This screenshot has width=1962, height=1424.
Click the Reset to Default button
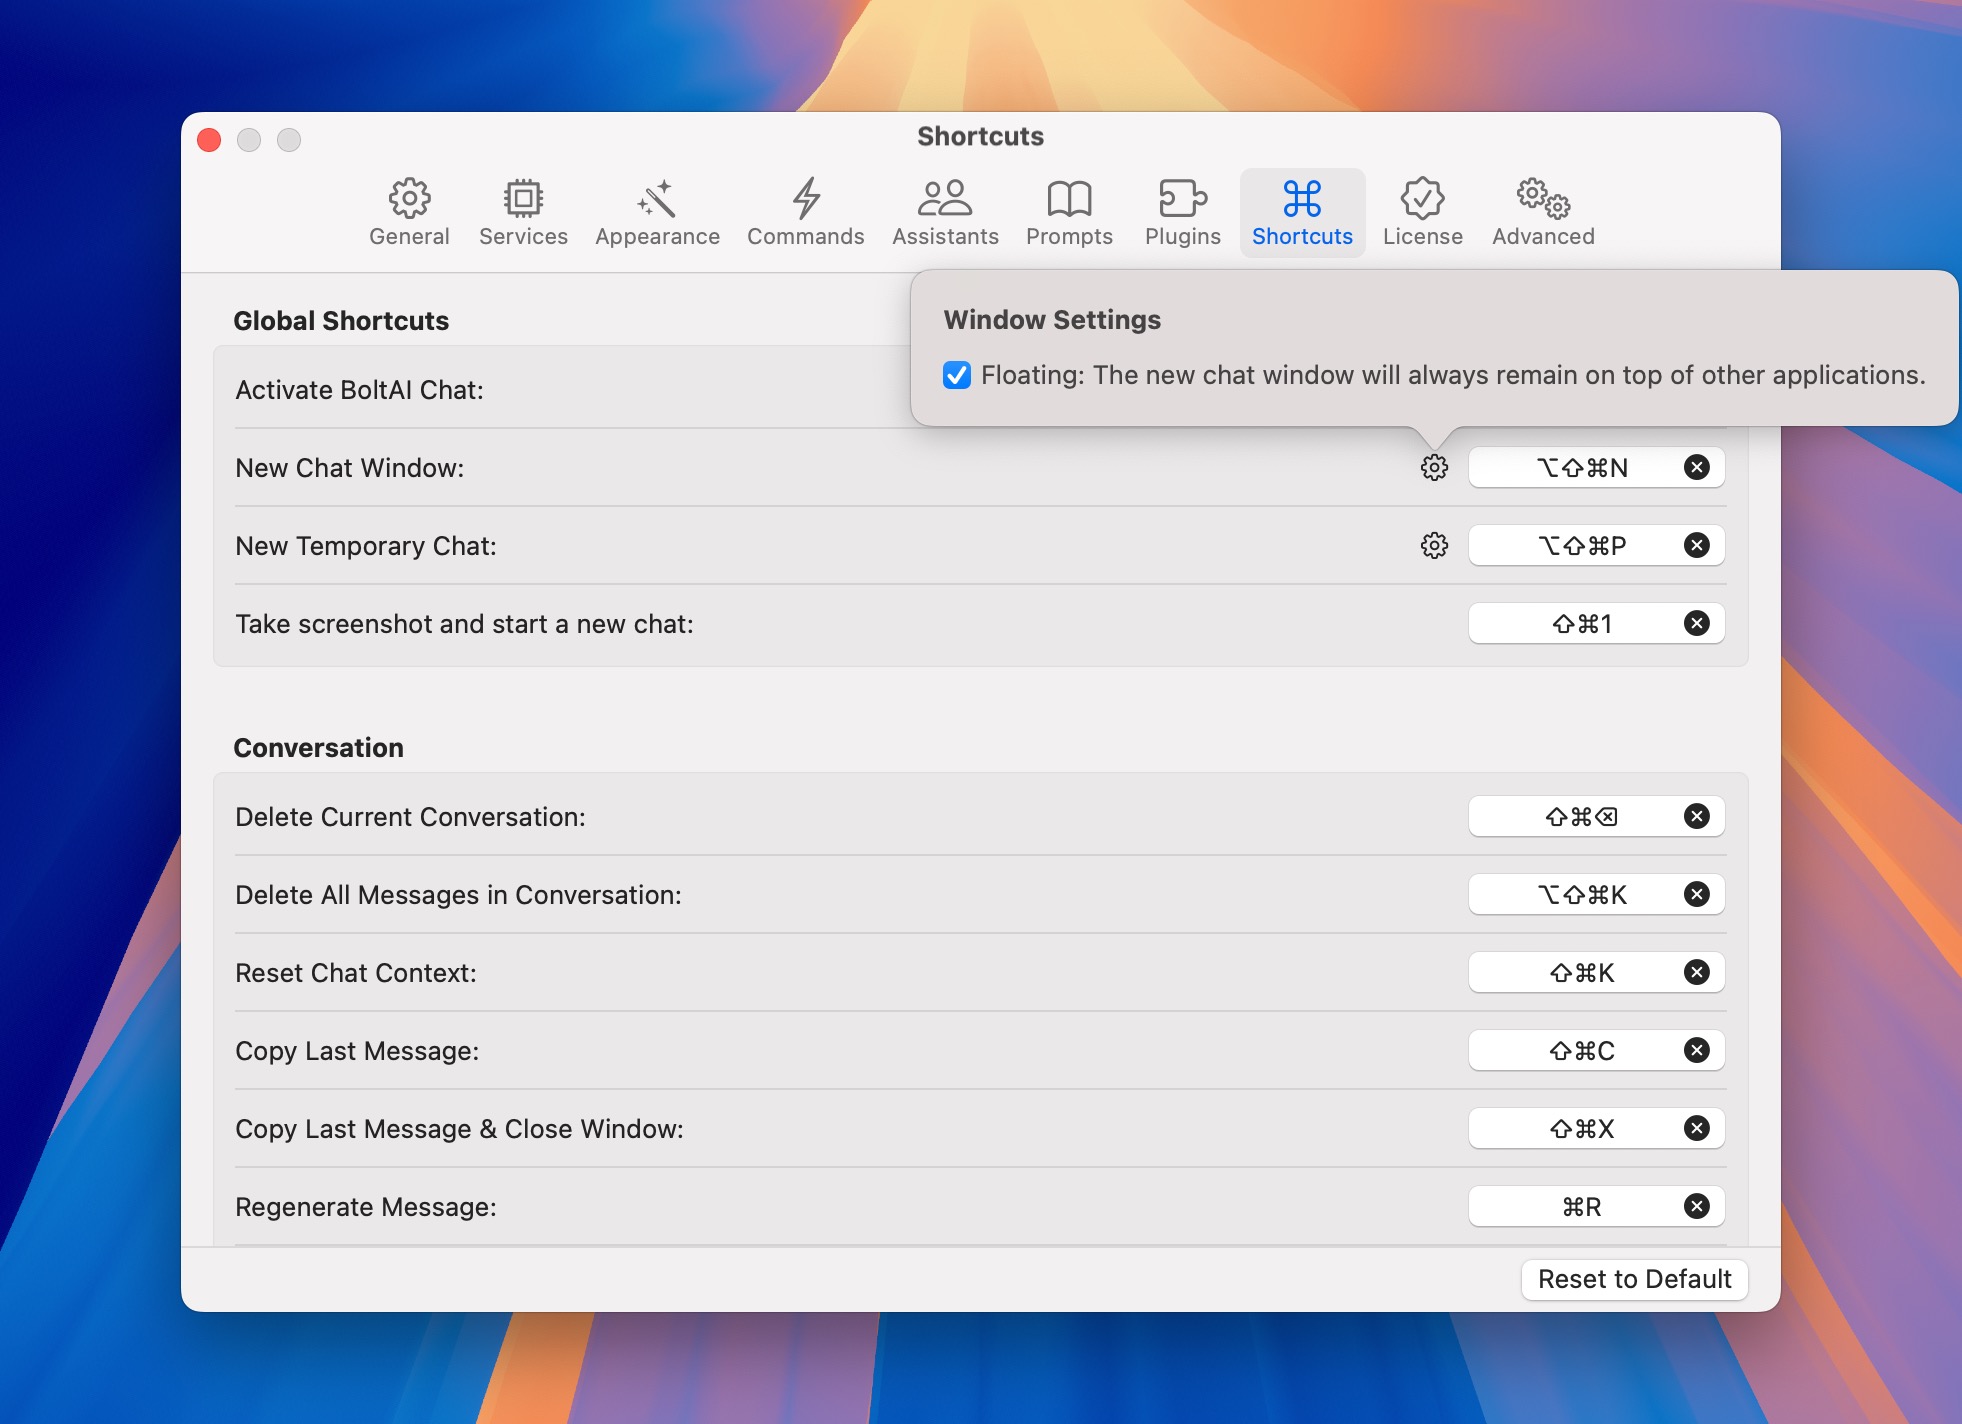1634,1279
